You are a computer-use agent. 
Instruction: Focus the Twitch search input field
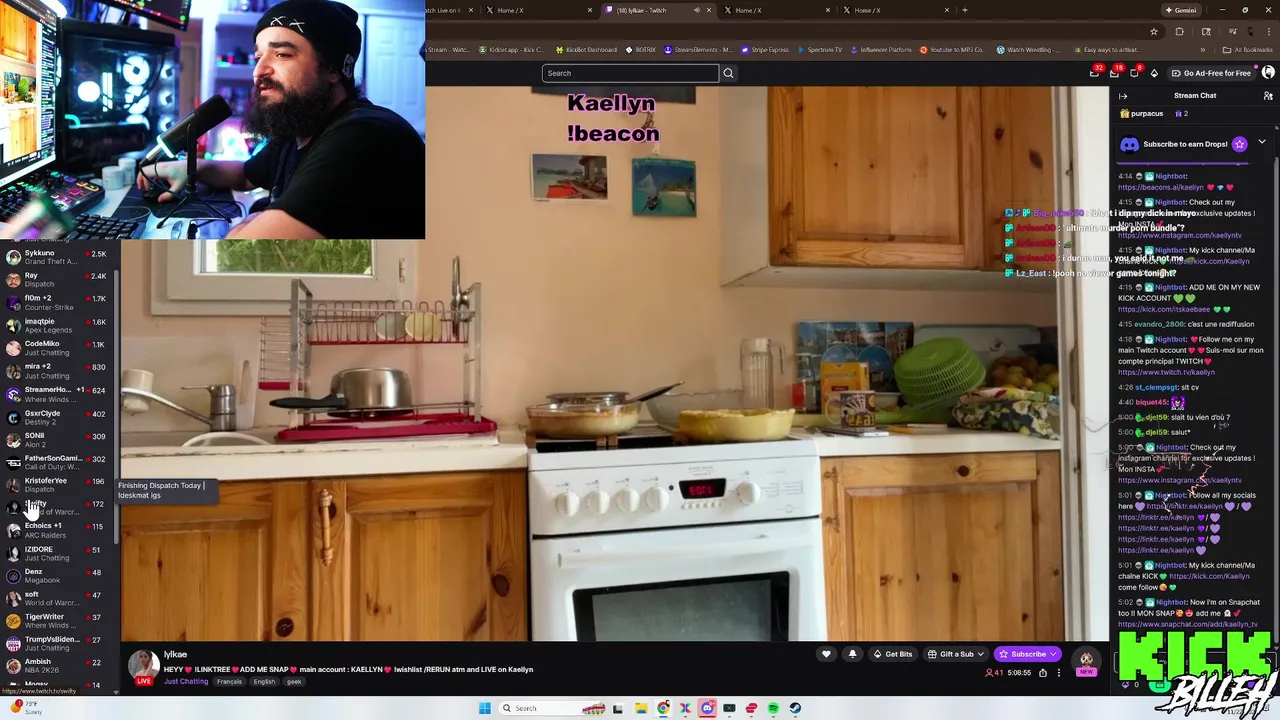630,73
